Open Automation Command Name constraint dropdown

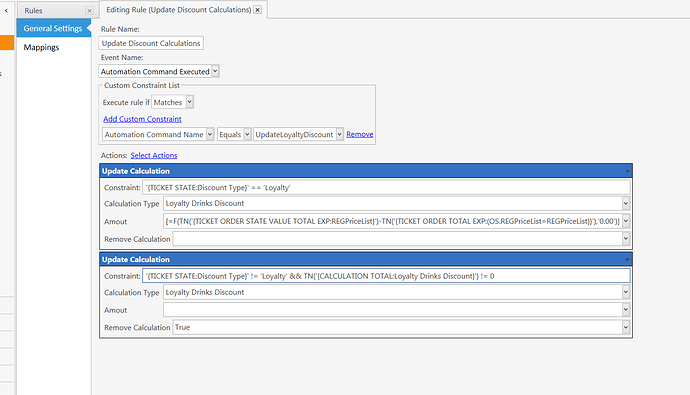(x=210, y=134)
